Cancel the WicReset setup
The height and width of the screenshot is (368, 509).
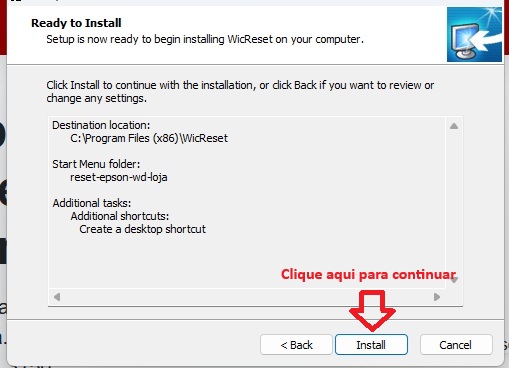pyautogui.click(x=456, y=345)
